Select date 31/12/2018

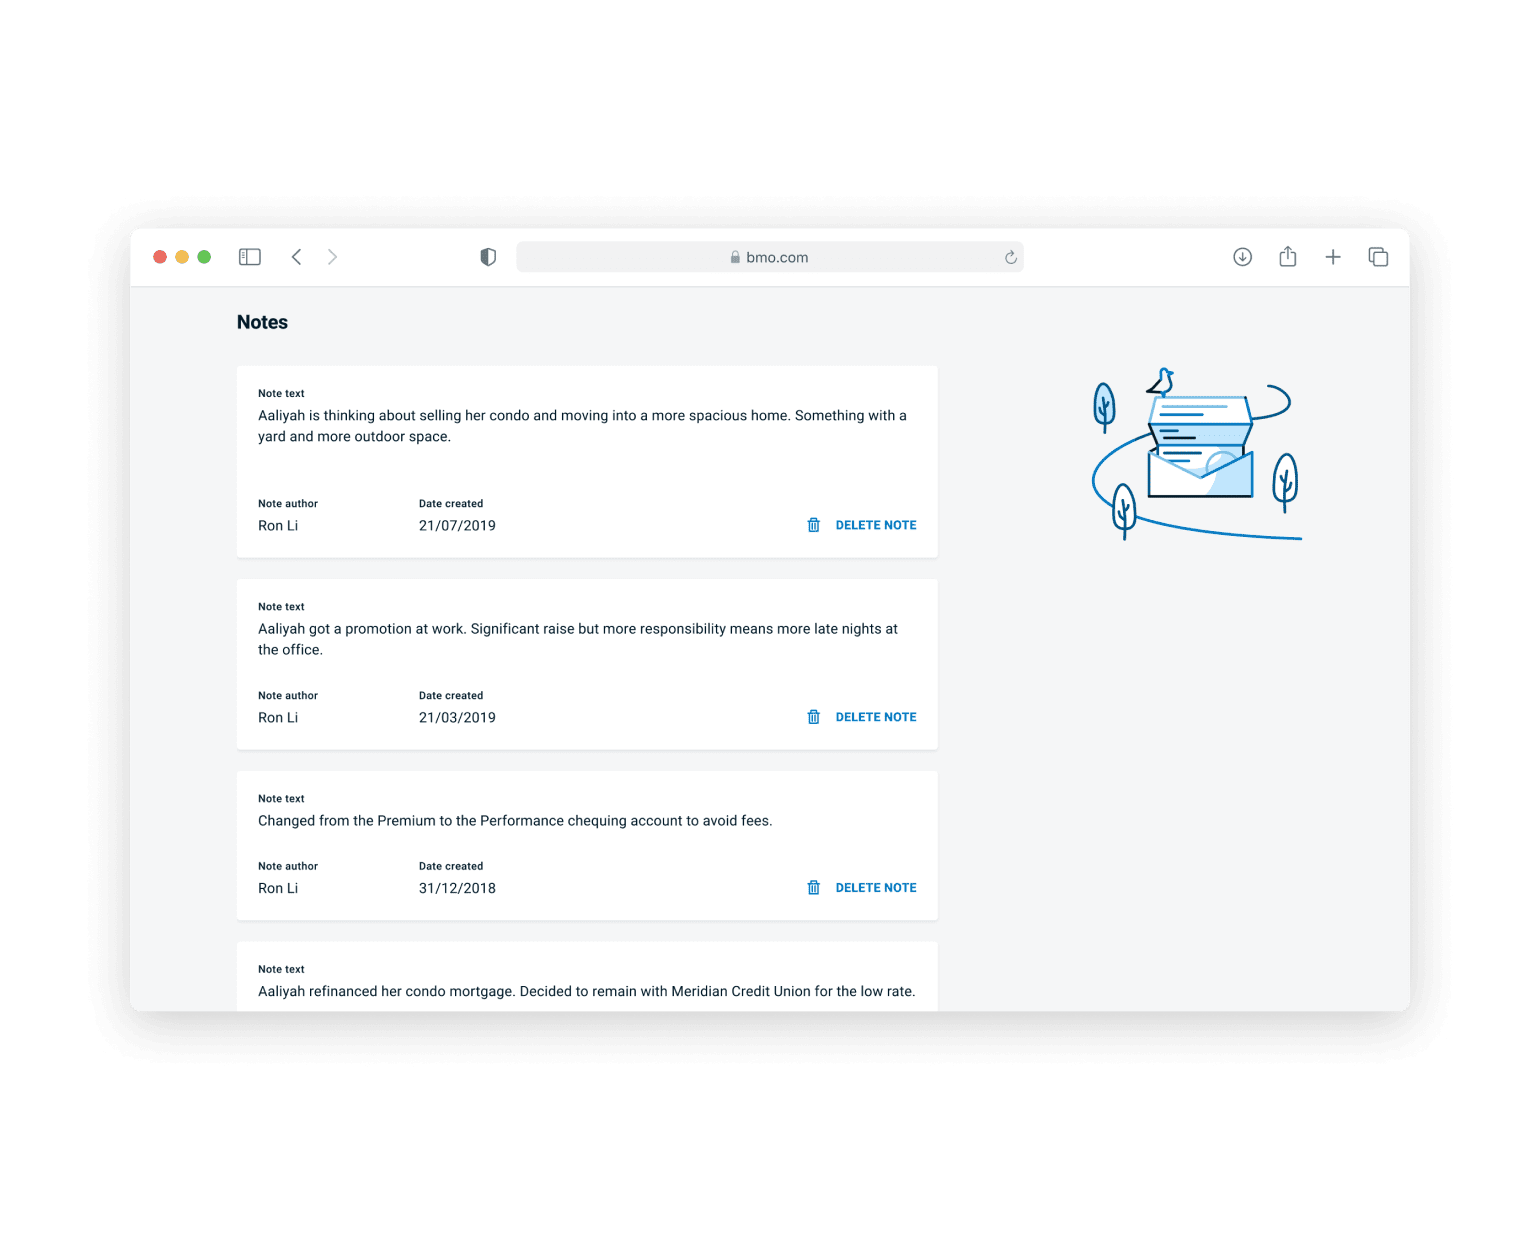(457, 889)
